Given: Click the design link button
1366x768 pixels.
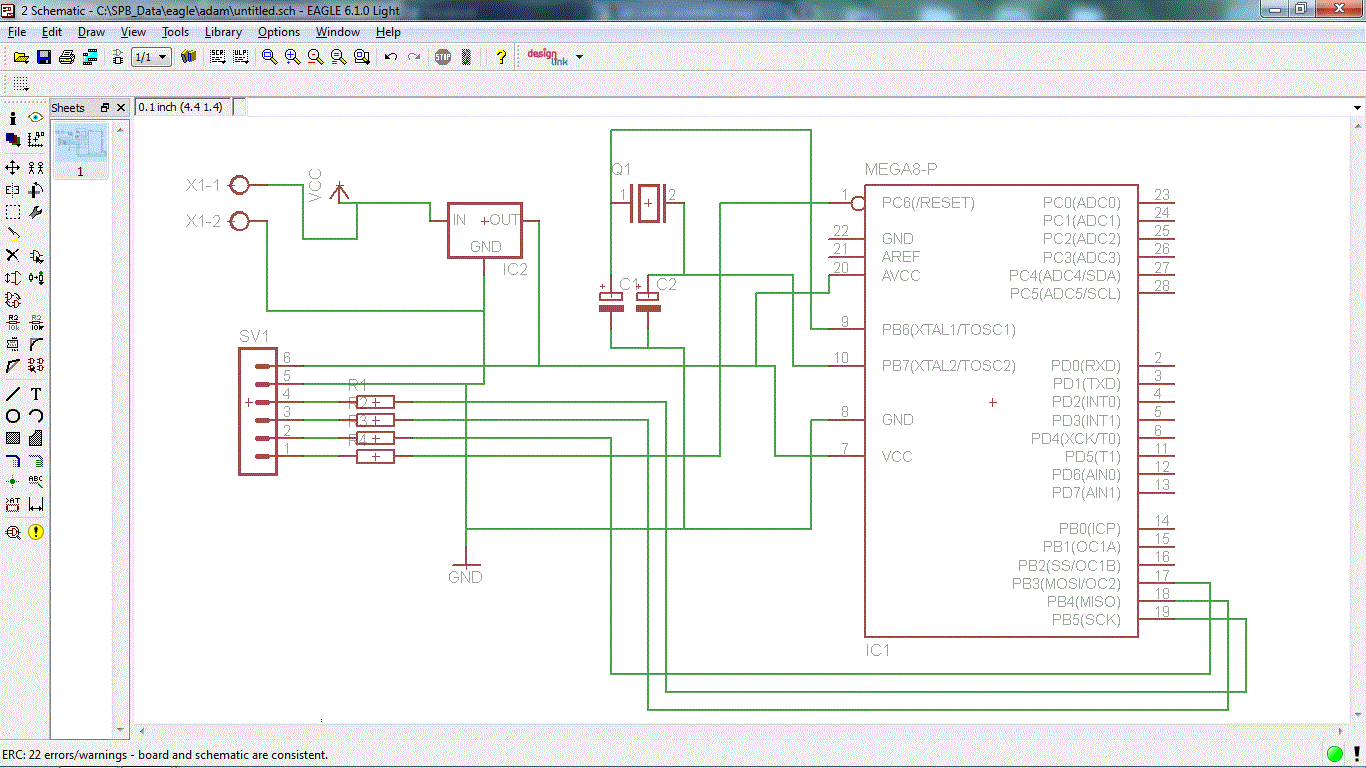Looking at the screenshot, I should point(547,57).
